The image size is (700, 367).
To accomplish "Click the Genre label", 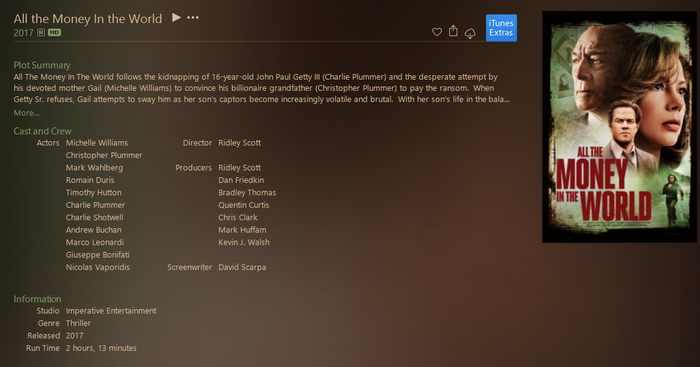I will tap(48, 323).
